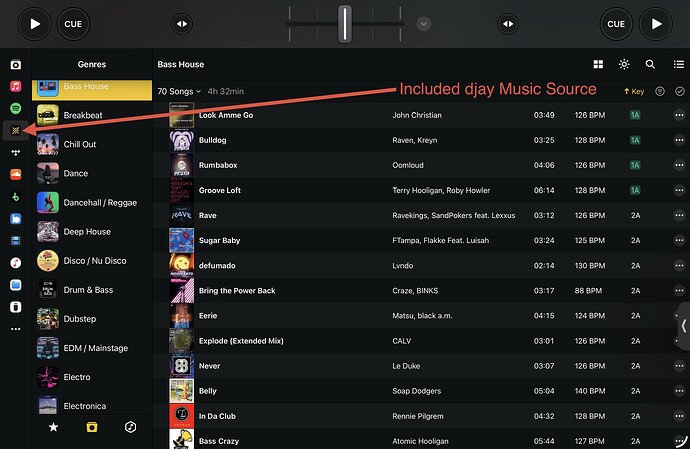Open the Beatsource source

15,219
